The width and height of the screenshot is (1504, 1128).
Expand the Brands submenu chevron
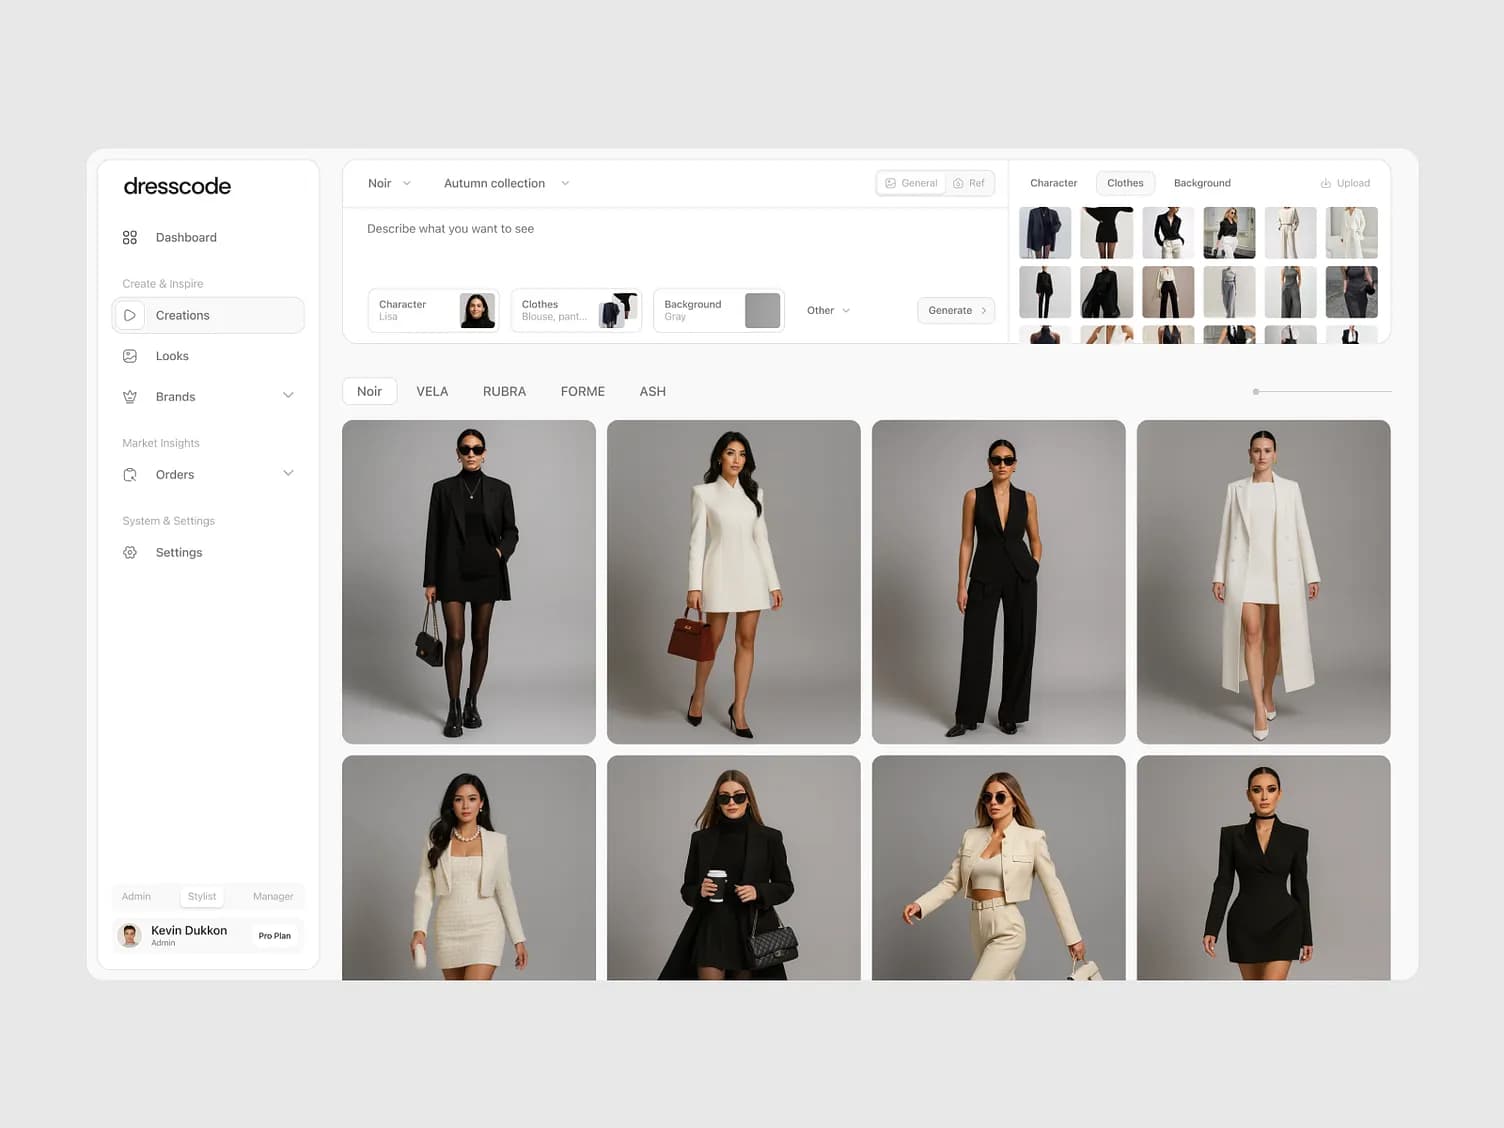pos(288,396)
